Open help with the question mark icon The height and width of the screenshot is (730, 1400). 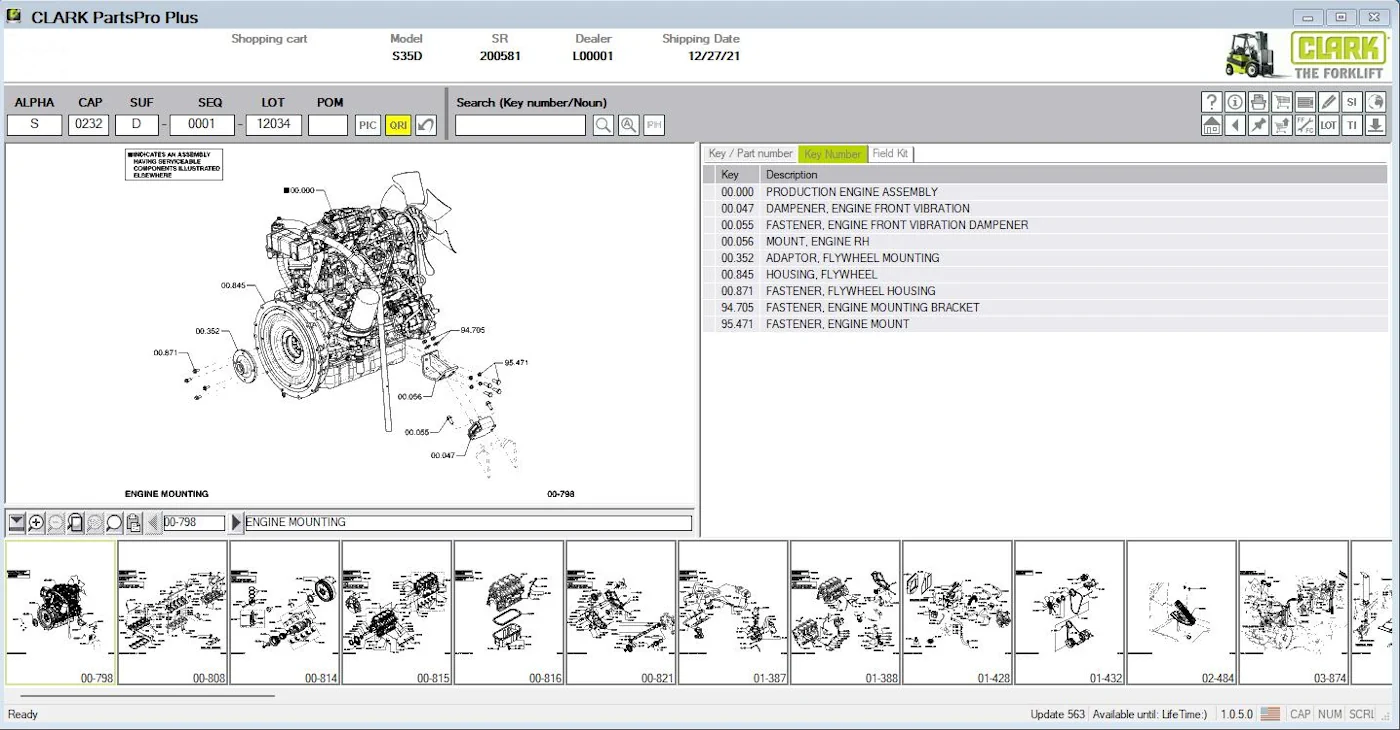[x=1211, y=102]
